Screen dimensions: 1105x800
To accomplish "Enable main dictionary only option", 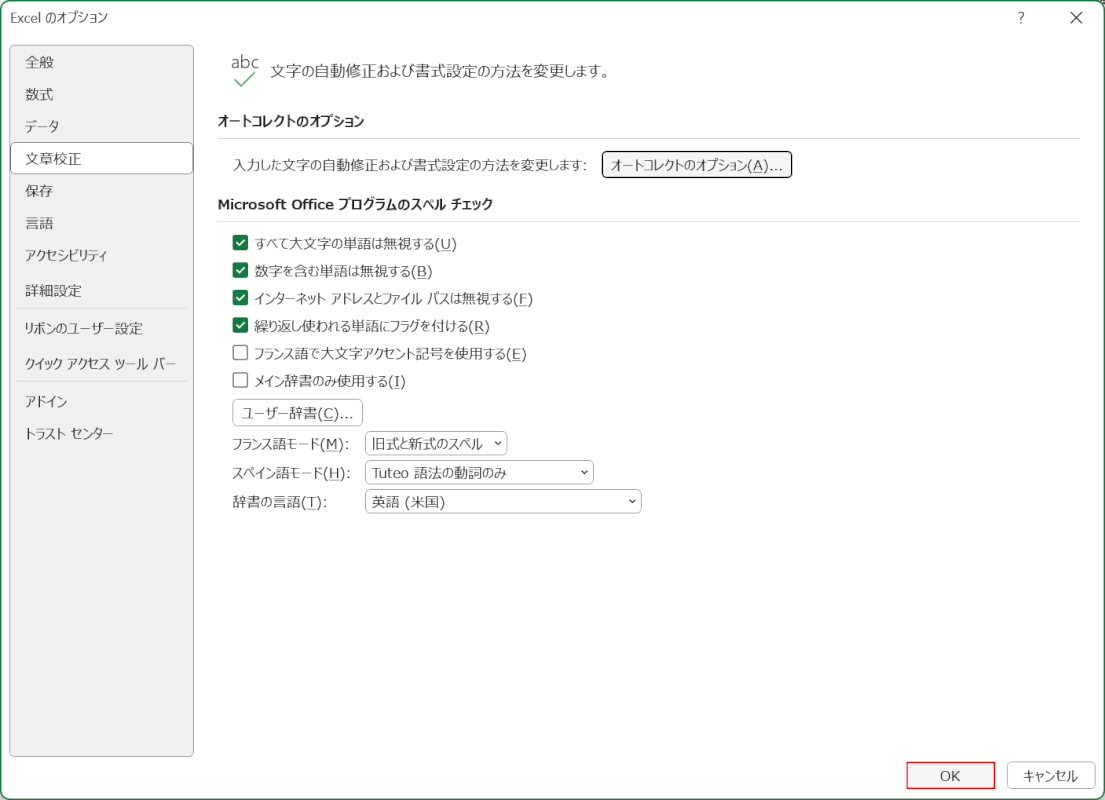I will [x=240, y=380].
